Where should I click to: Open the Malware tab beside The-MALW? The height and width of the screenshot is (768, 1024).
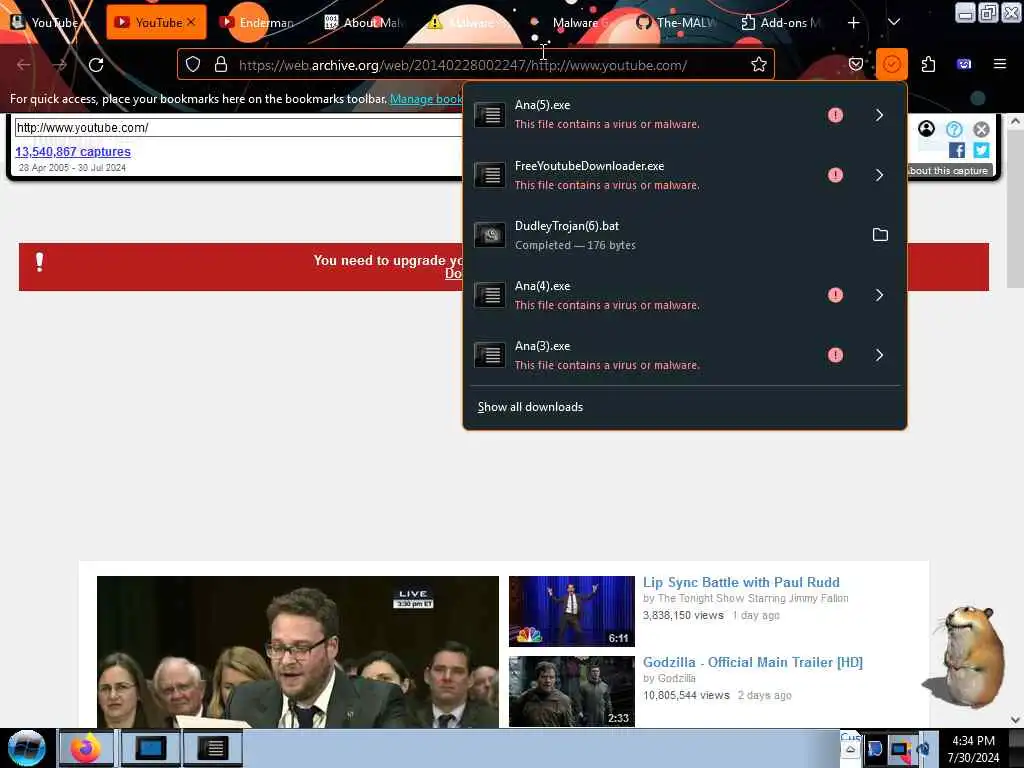coord(573,22)
